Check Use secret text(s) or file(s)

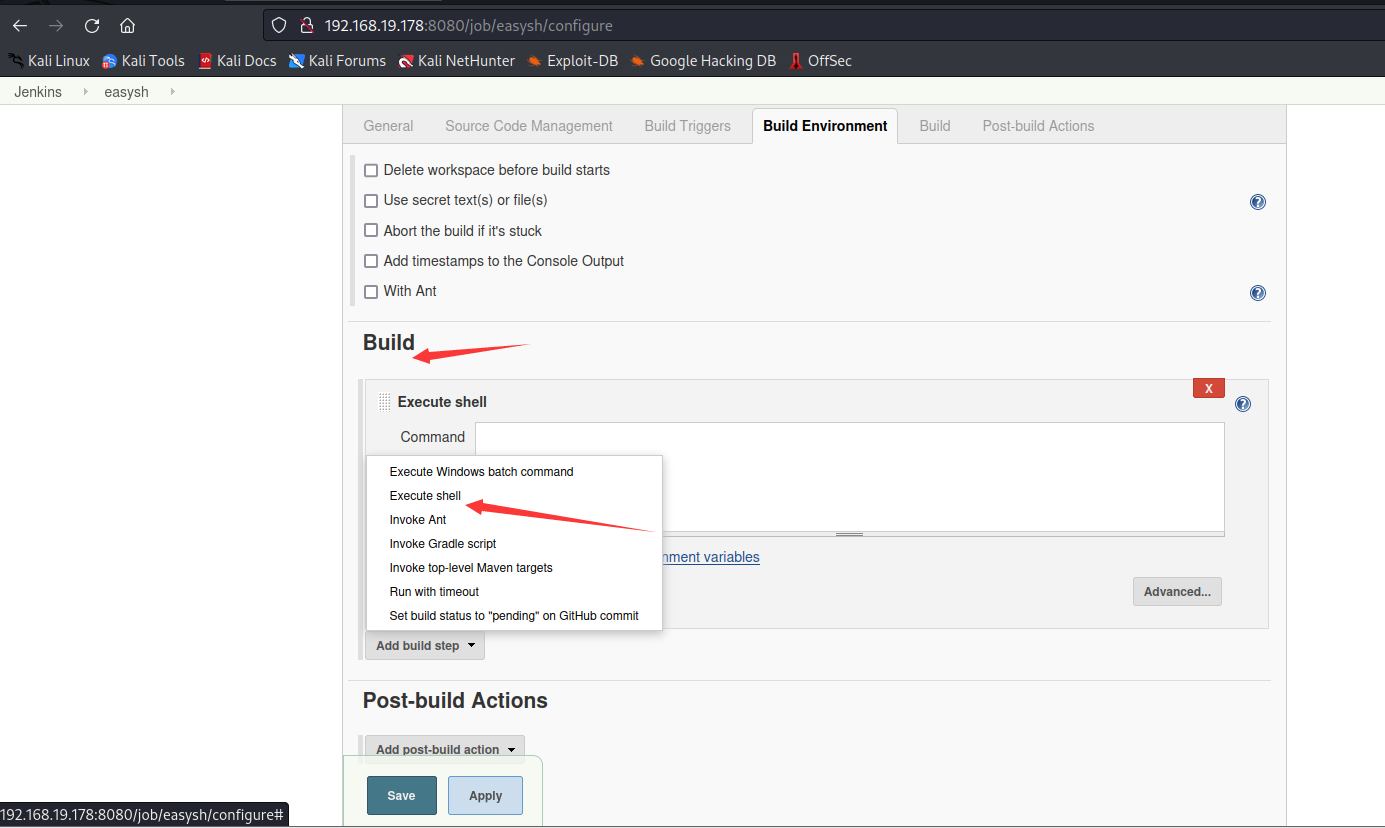(371, 200)
